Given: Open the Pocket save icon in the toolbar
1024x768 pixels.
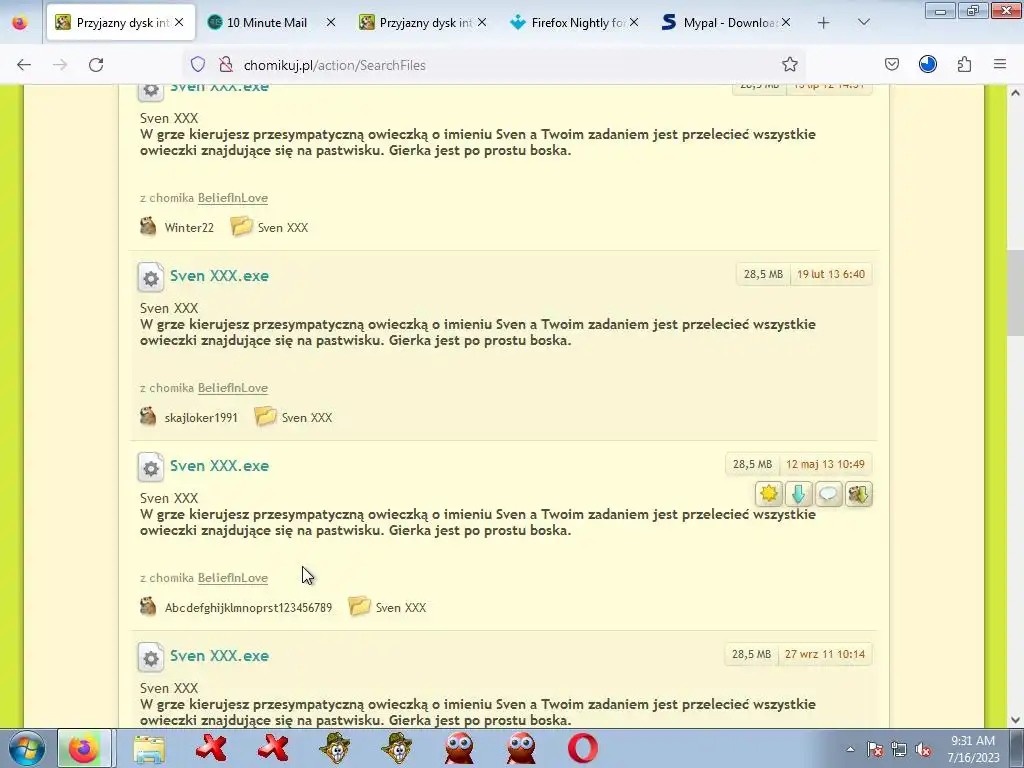Looking at the screenshot, I should tap(891, 64).
